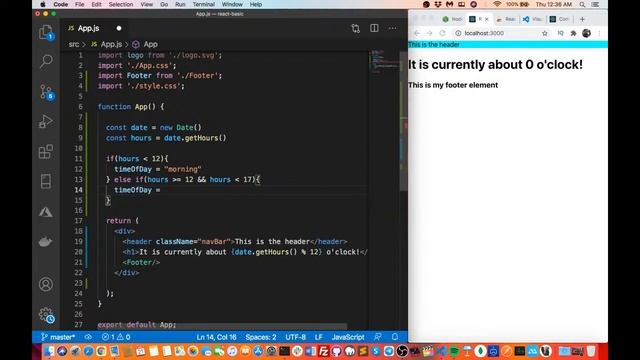640x360 pixels.
Task: Open the Apple menu
Action: [x=42, y=4]
